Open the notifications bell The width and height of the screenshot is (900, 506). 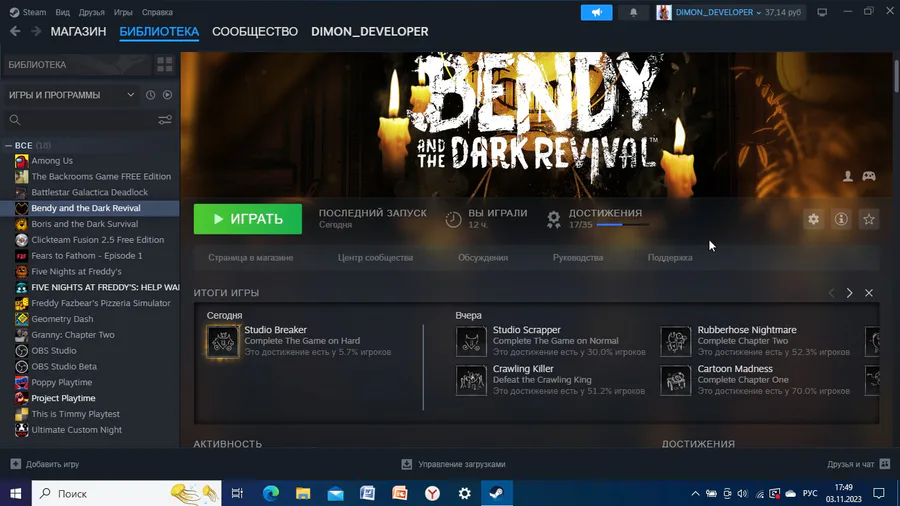pos(634,12)
